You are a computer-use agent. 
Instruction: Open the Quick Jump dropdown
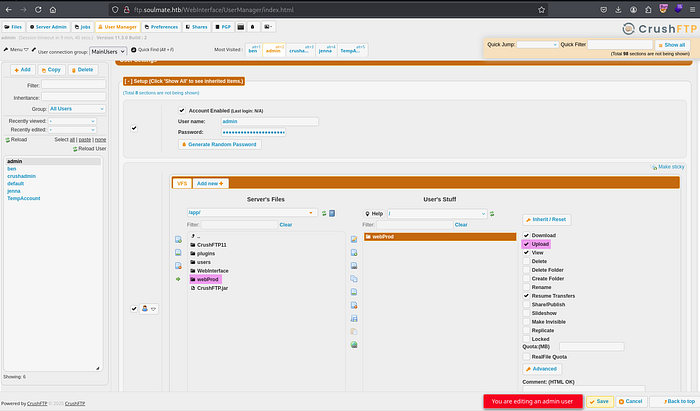[538, 45]
